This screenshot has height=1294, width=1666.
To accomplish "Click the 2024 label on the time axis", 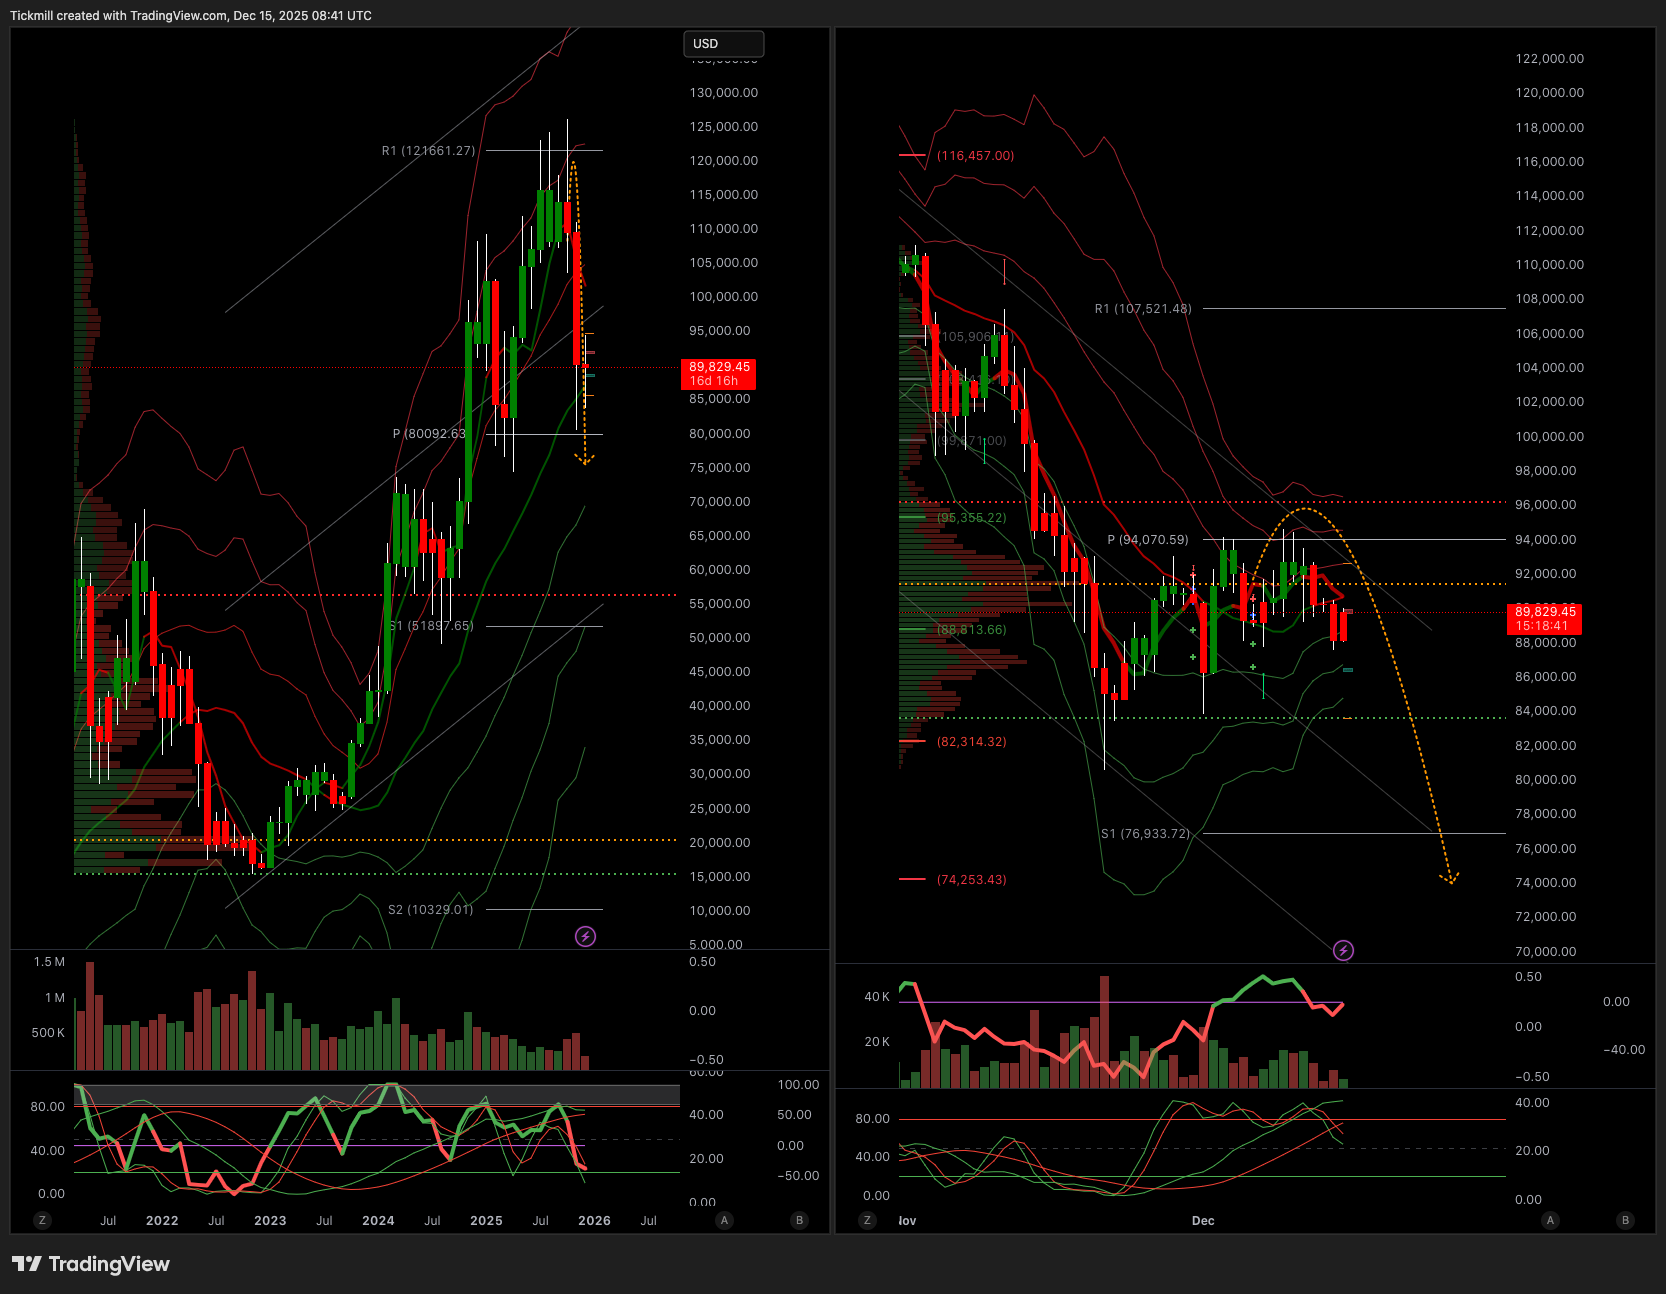I will pos(378,1220).
